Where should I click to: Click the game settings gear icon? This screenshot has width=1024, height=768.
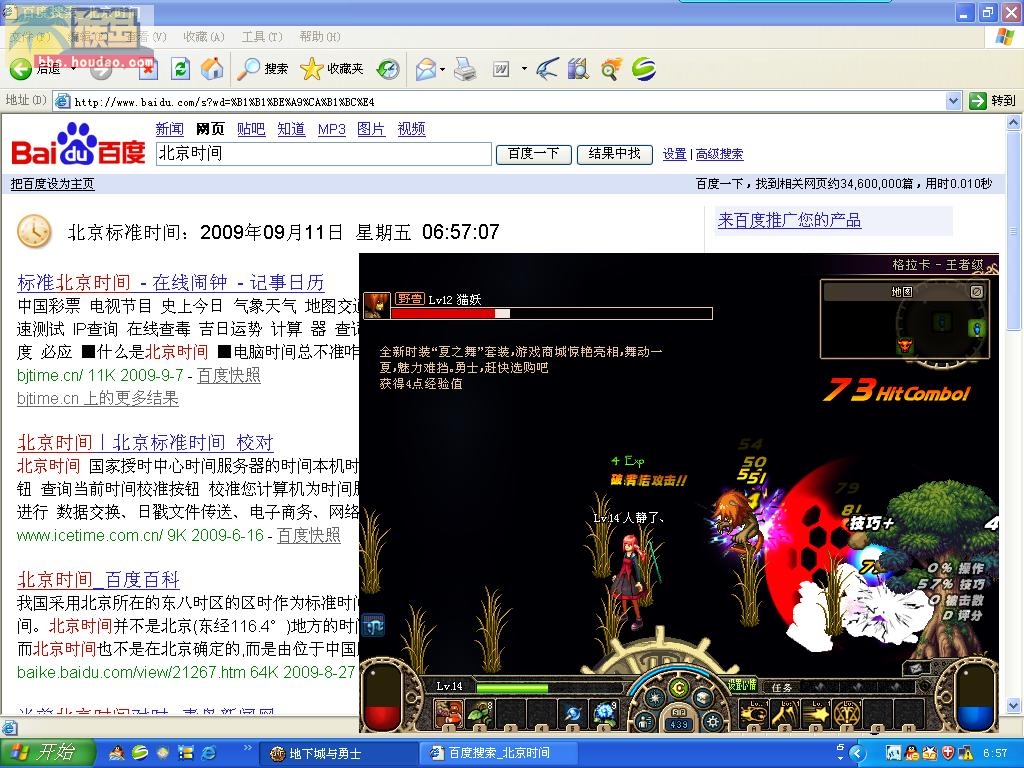712,722
